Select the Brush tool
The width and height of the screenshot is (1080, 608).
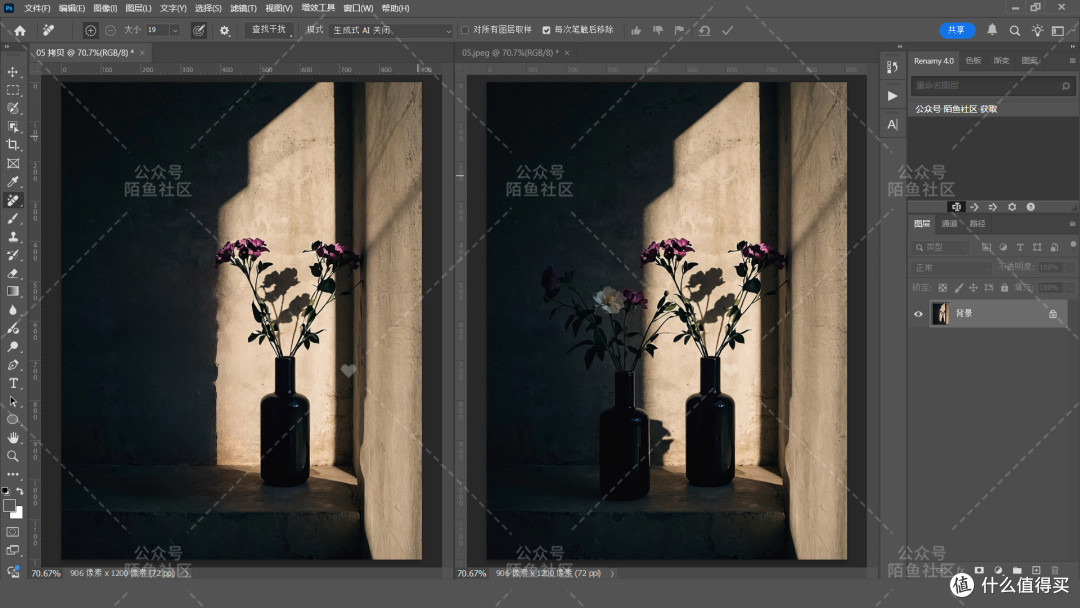point(12,218)
